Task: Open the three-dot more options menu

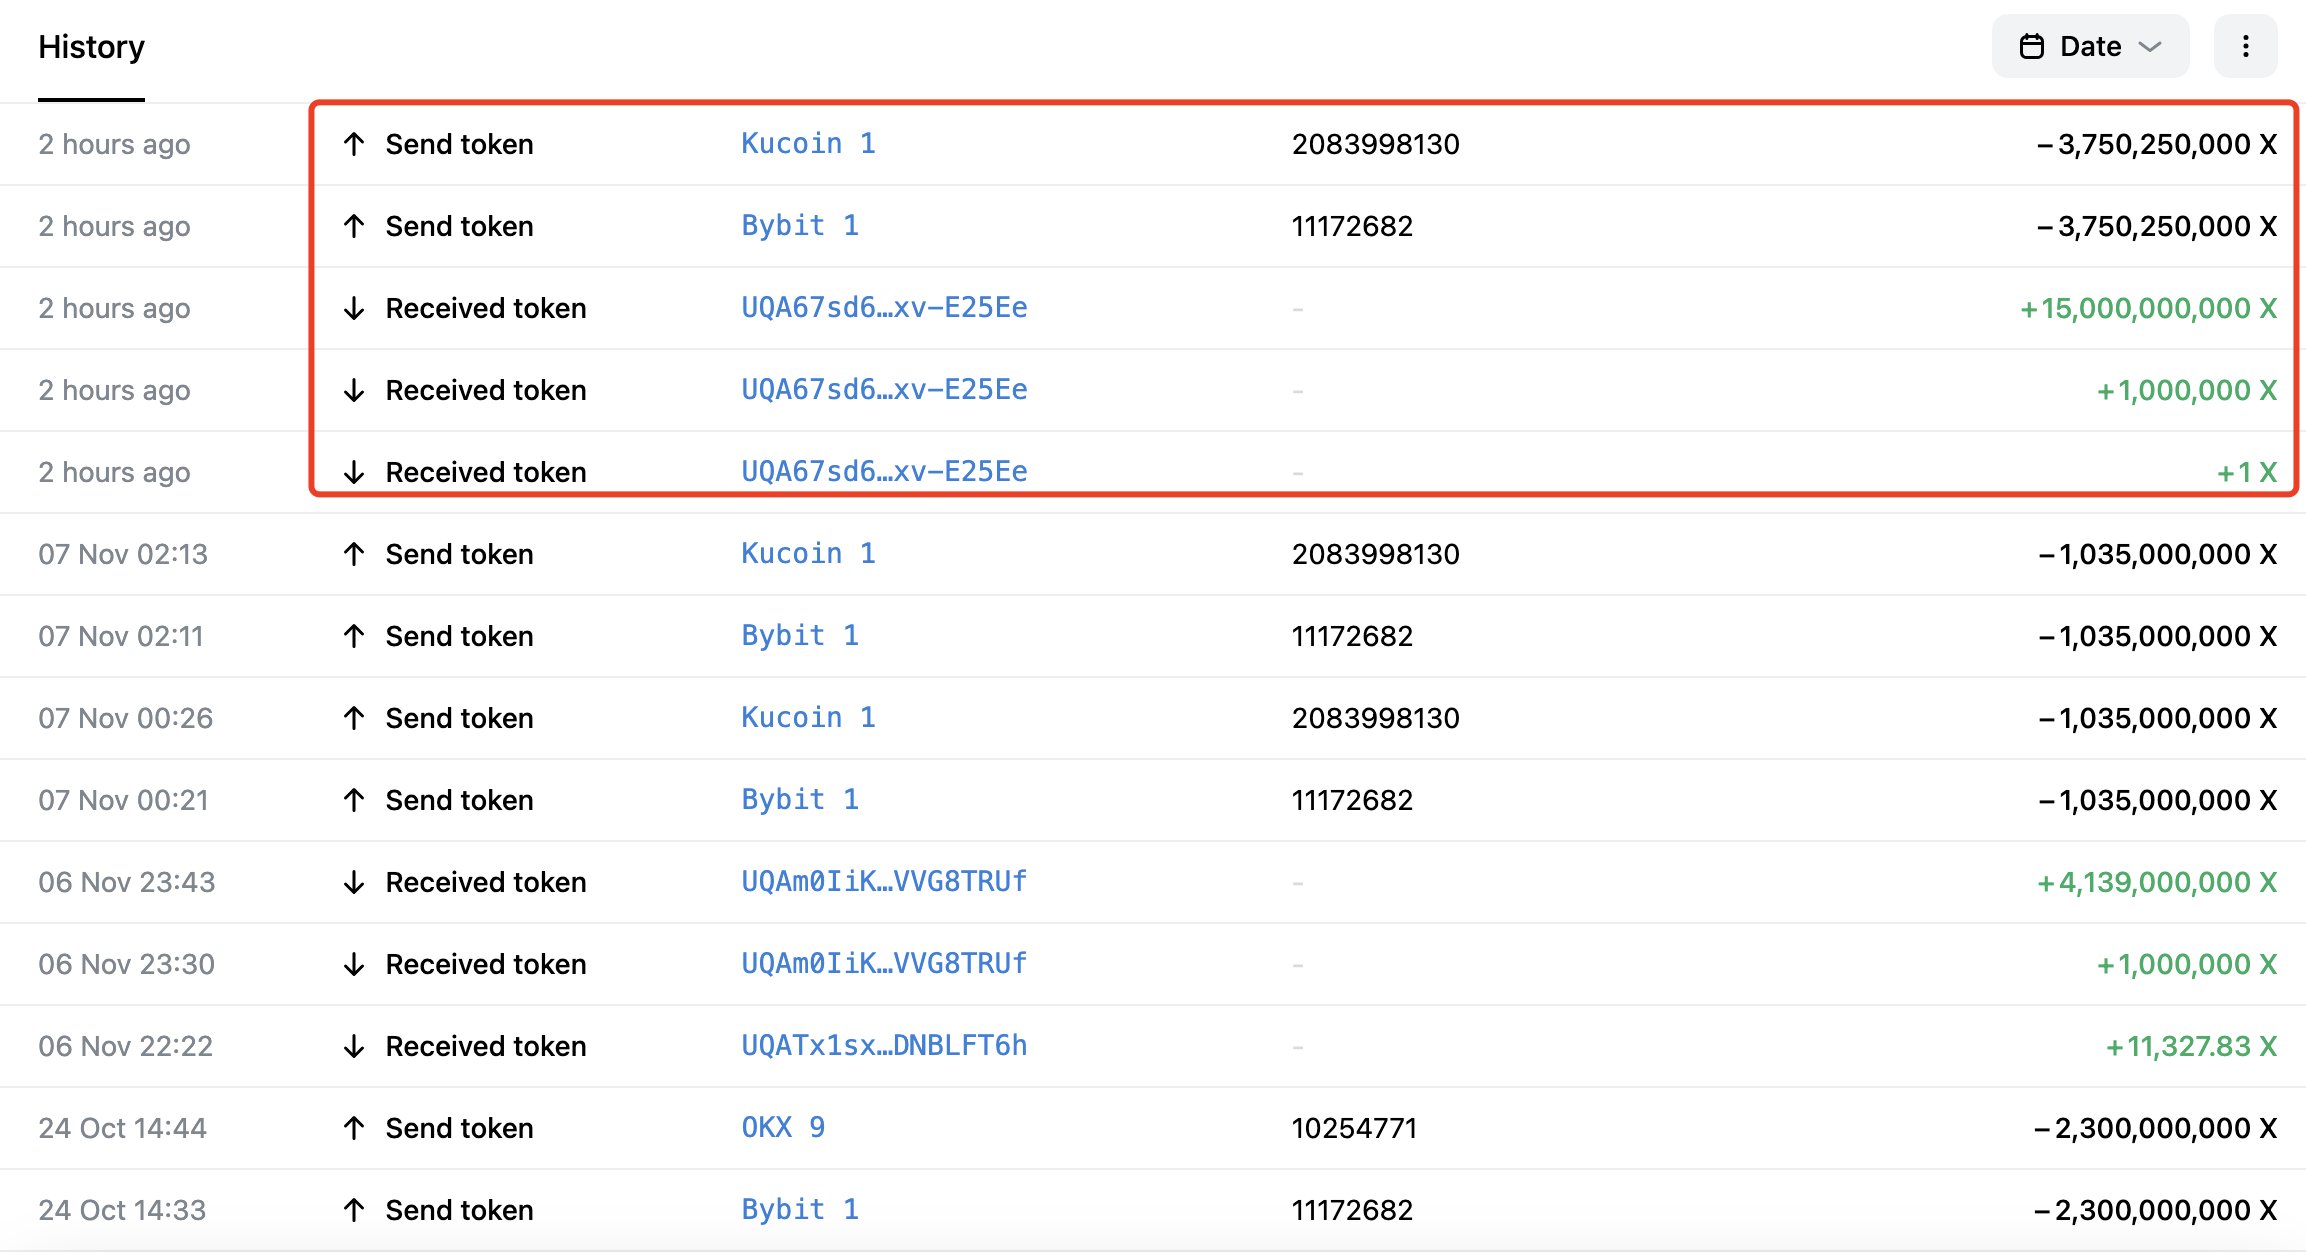Action: click(x=2245, y=46)
